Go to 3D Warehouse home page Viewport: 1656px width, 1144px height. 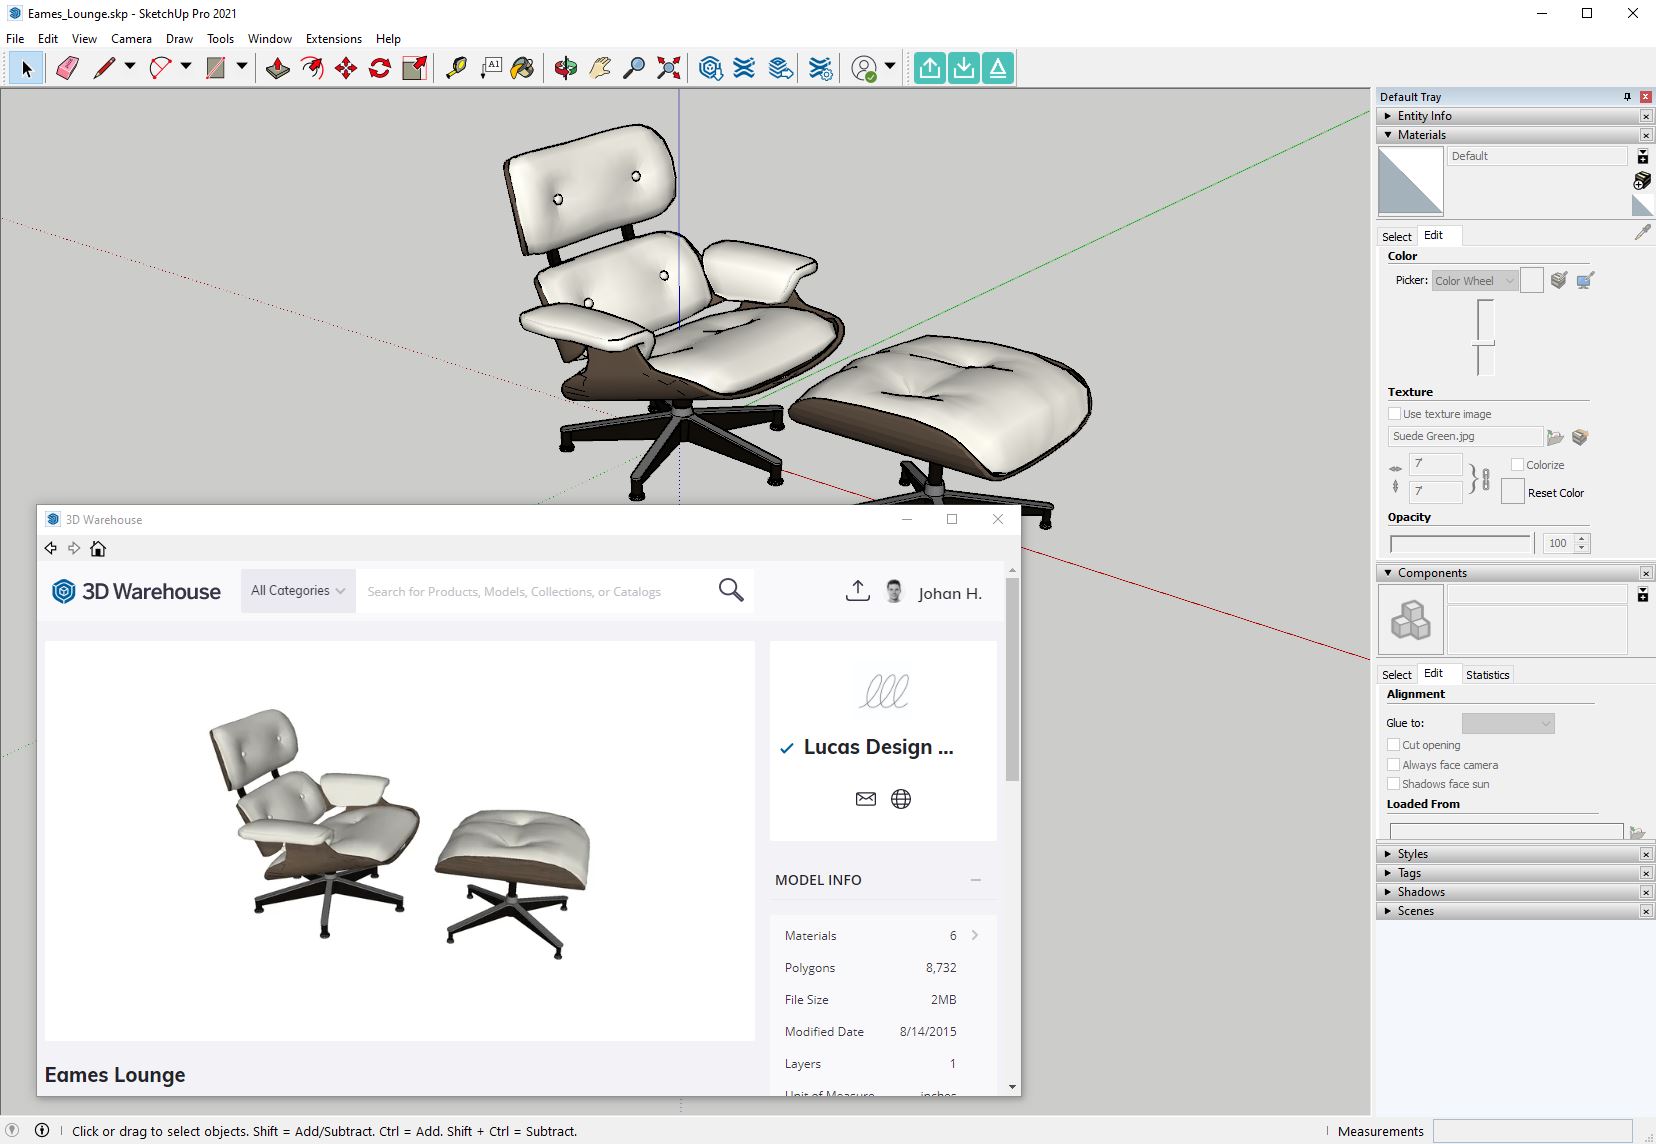98,548
